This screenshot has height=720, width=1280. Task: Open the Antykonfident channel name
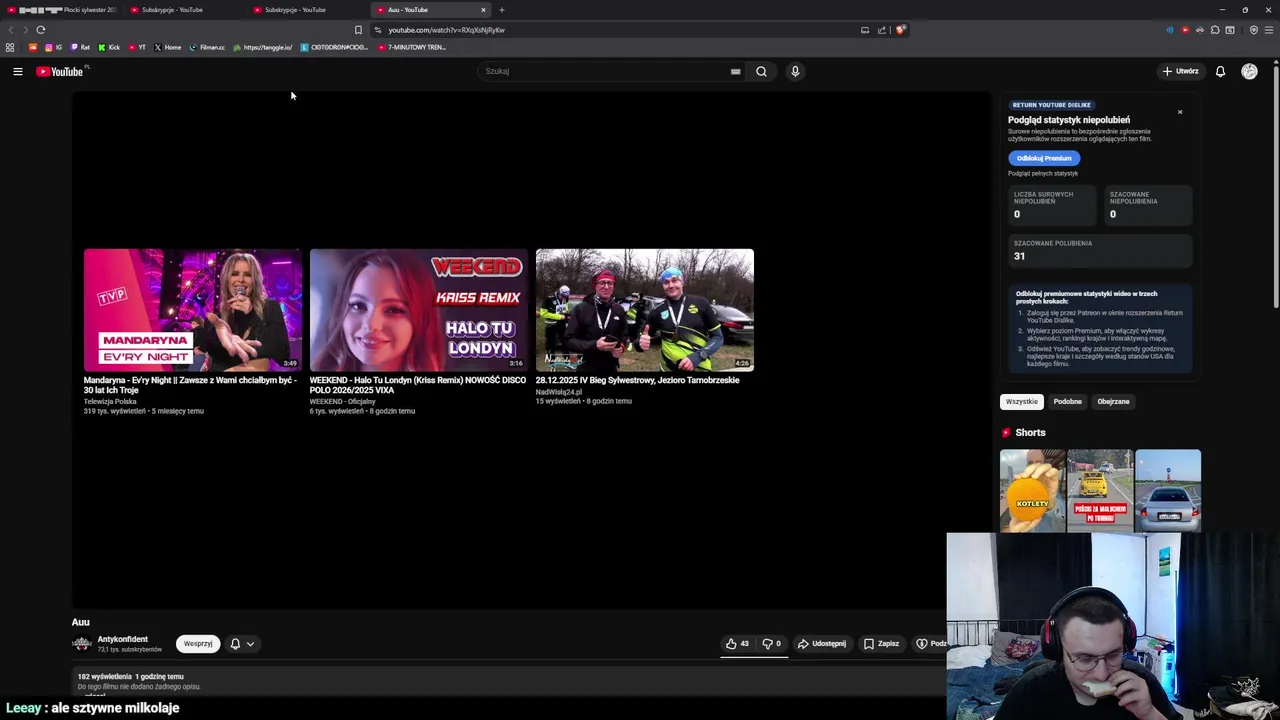click(x=122, y=639)
